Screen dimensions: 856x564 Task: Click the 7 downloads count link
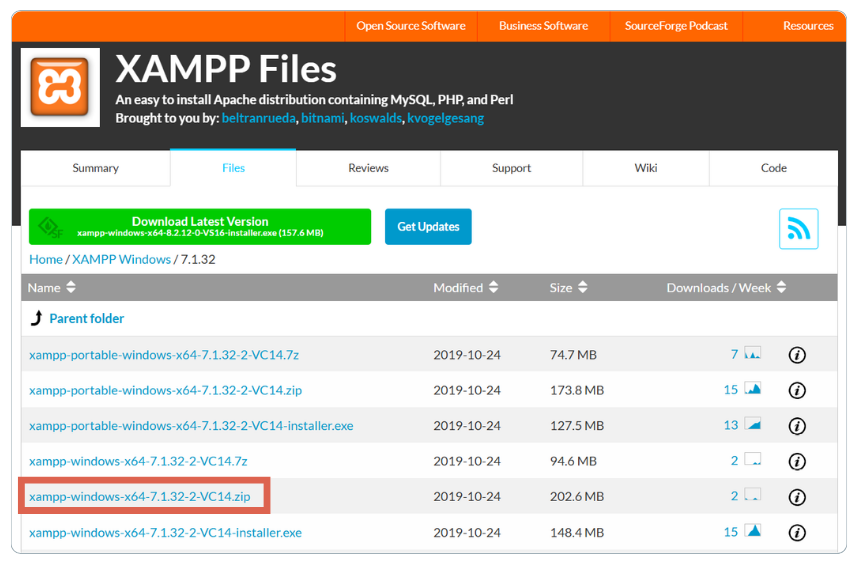tap(734, 354)
